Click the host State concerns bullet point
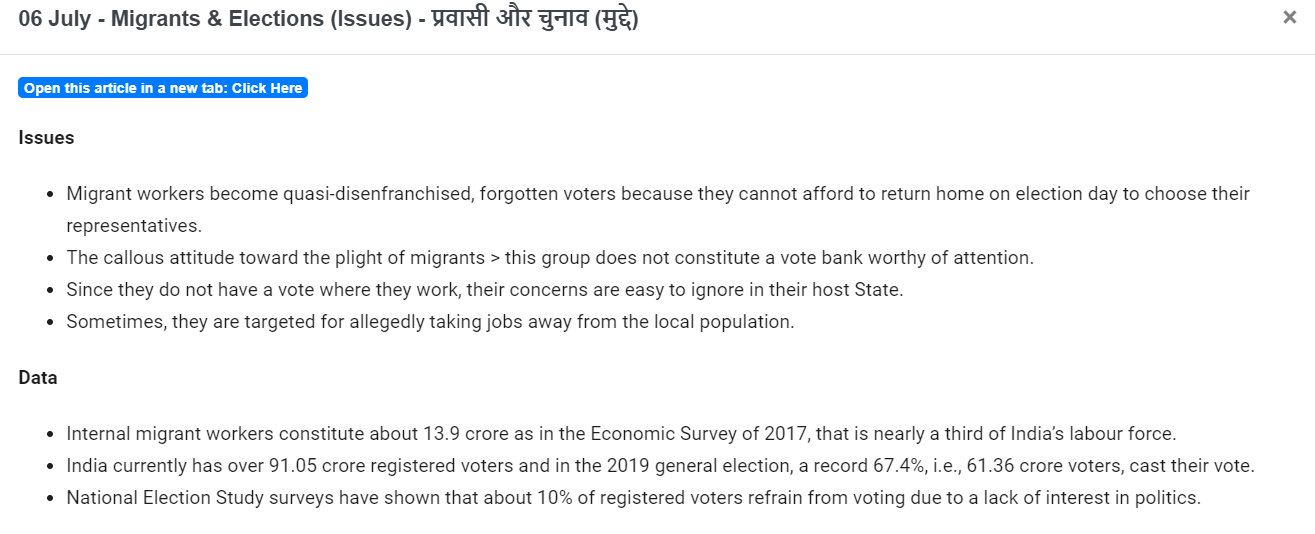 [x=485, y=290]
